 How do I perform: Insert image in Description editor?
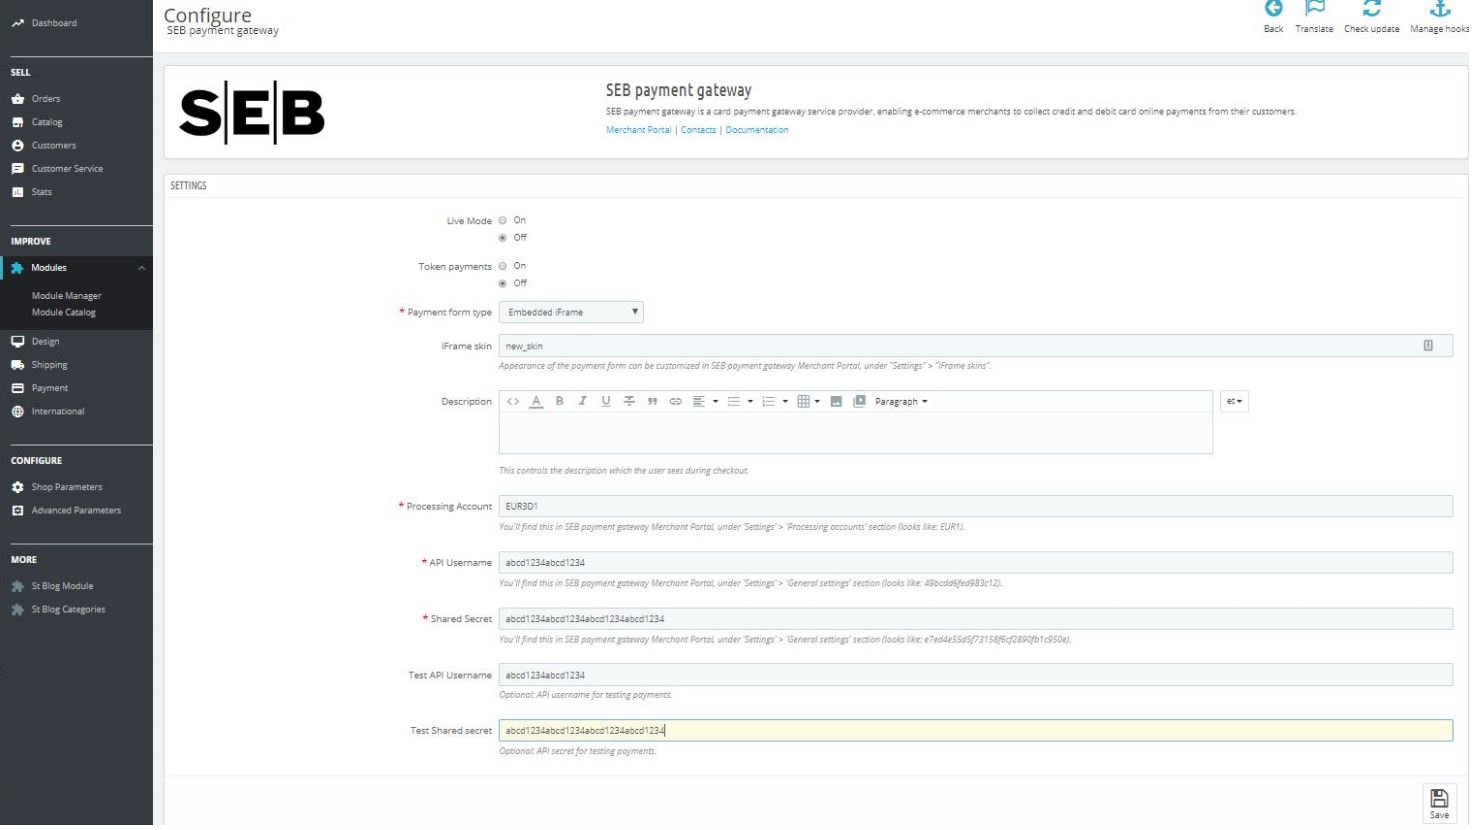click(836, 402)
